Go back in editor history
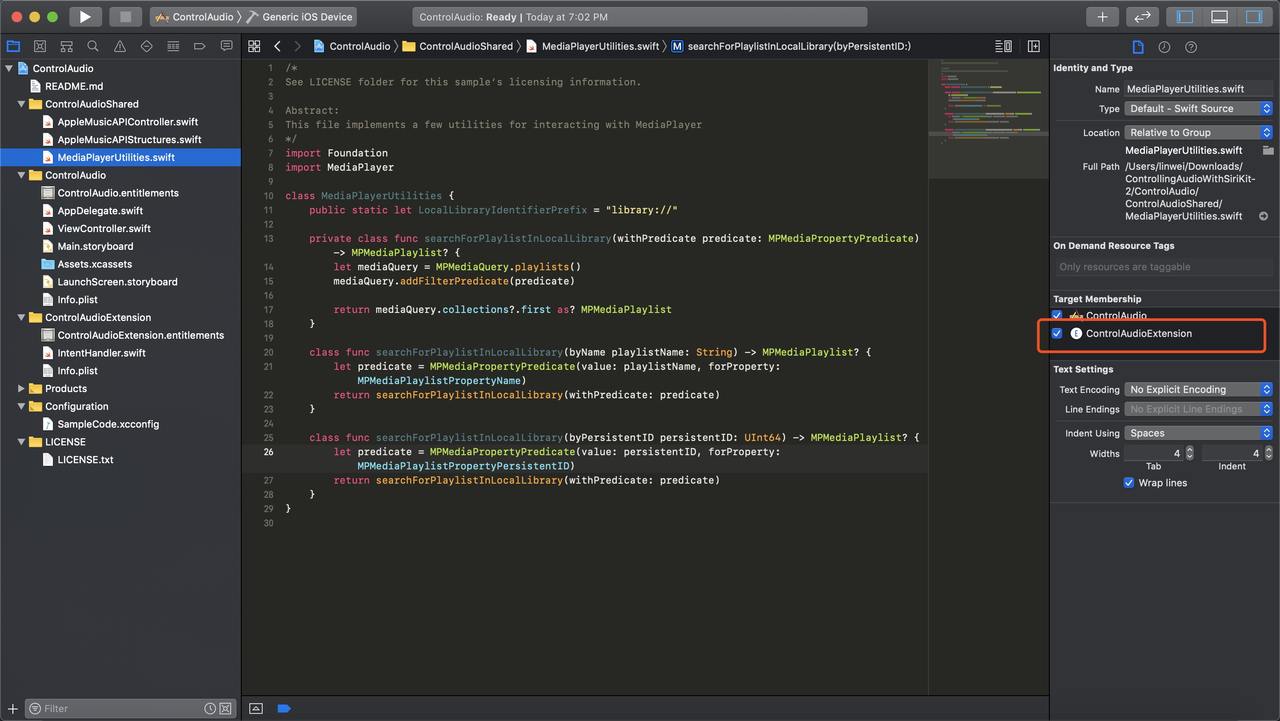Image resolution: width=1280 pixels, height=721 pixels. click(277, 46)
